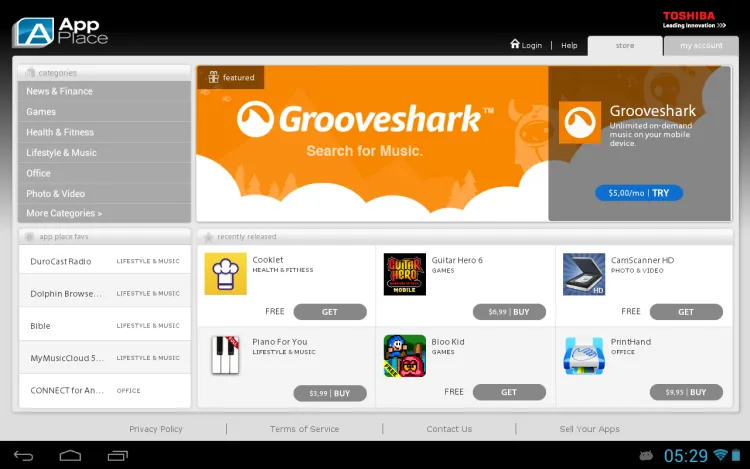Open the Piano For You app icon
The height and width of the screenshot is (469, 750).
[225, 355]
